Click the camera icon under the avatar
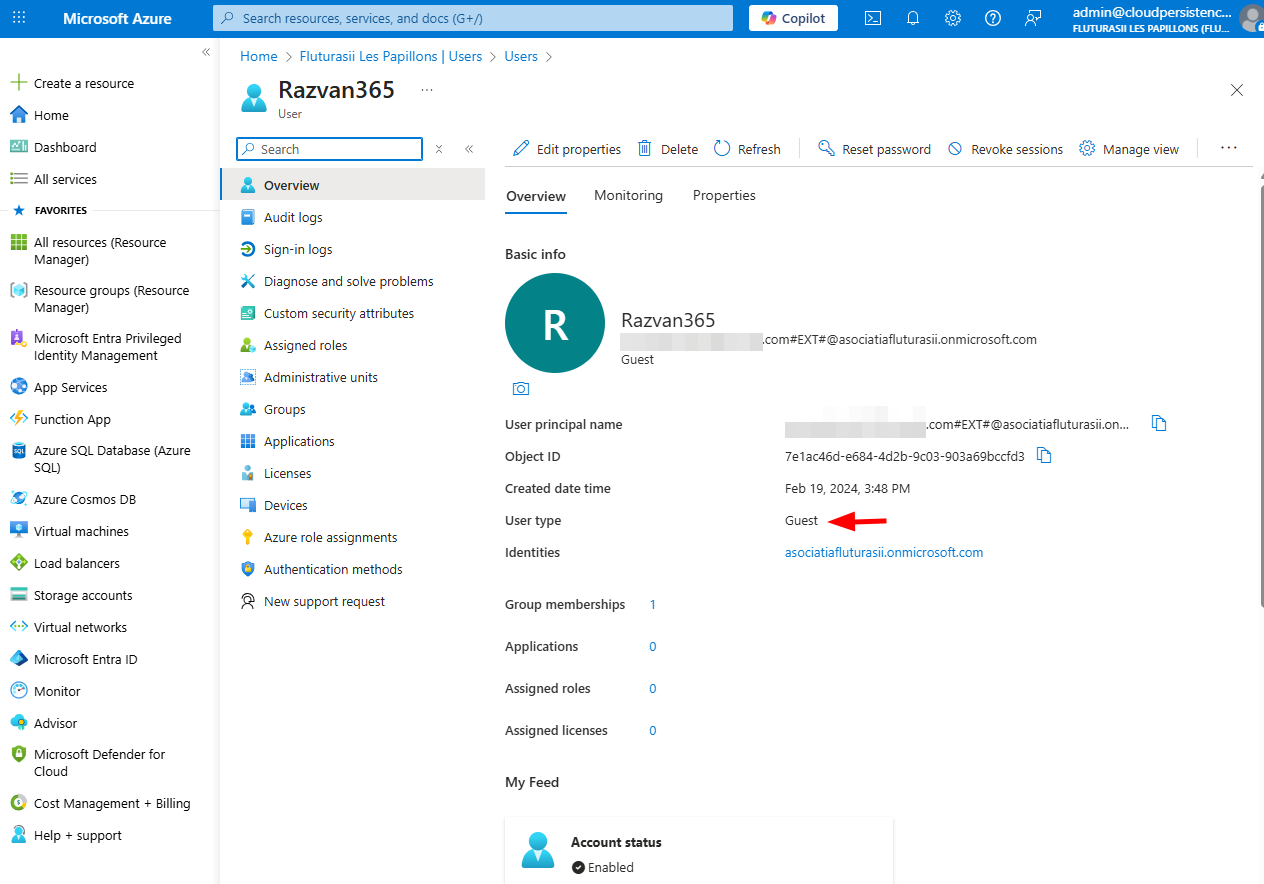Screen dimensions: 1264x884 point(521,389)
